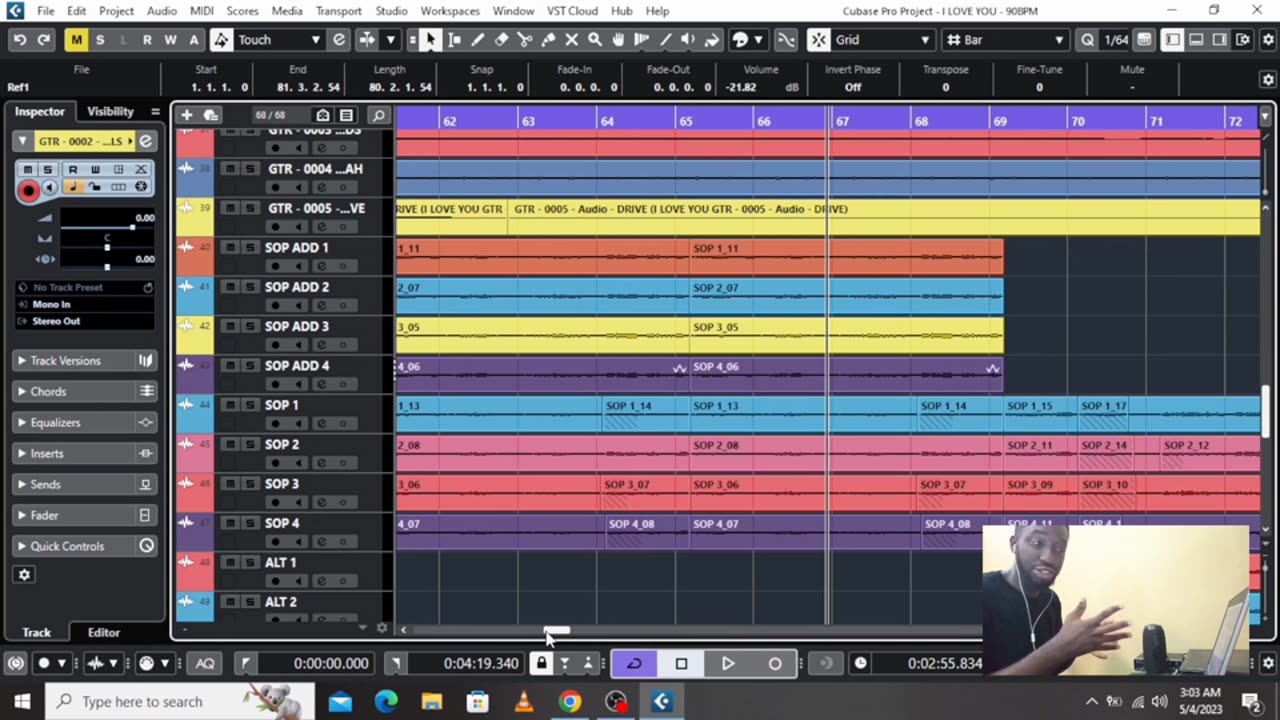Switch to the Visibility tab
Viewport: 1280px width, 720px height.
110,111
